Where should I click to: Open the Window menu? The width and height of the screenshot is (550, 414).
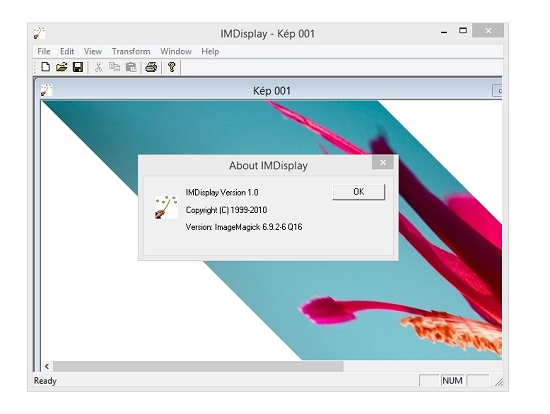point(176,52)
